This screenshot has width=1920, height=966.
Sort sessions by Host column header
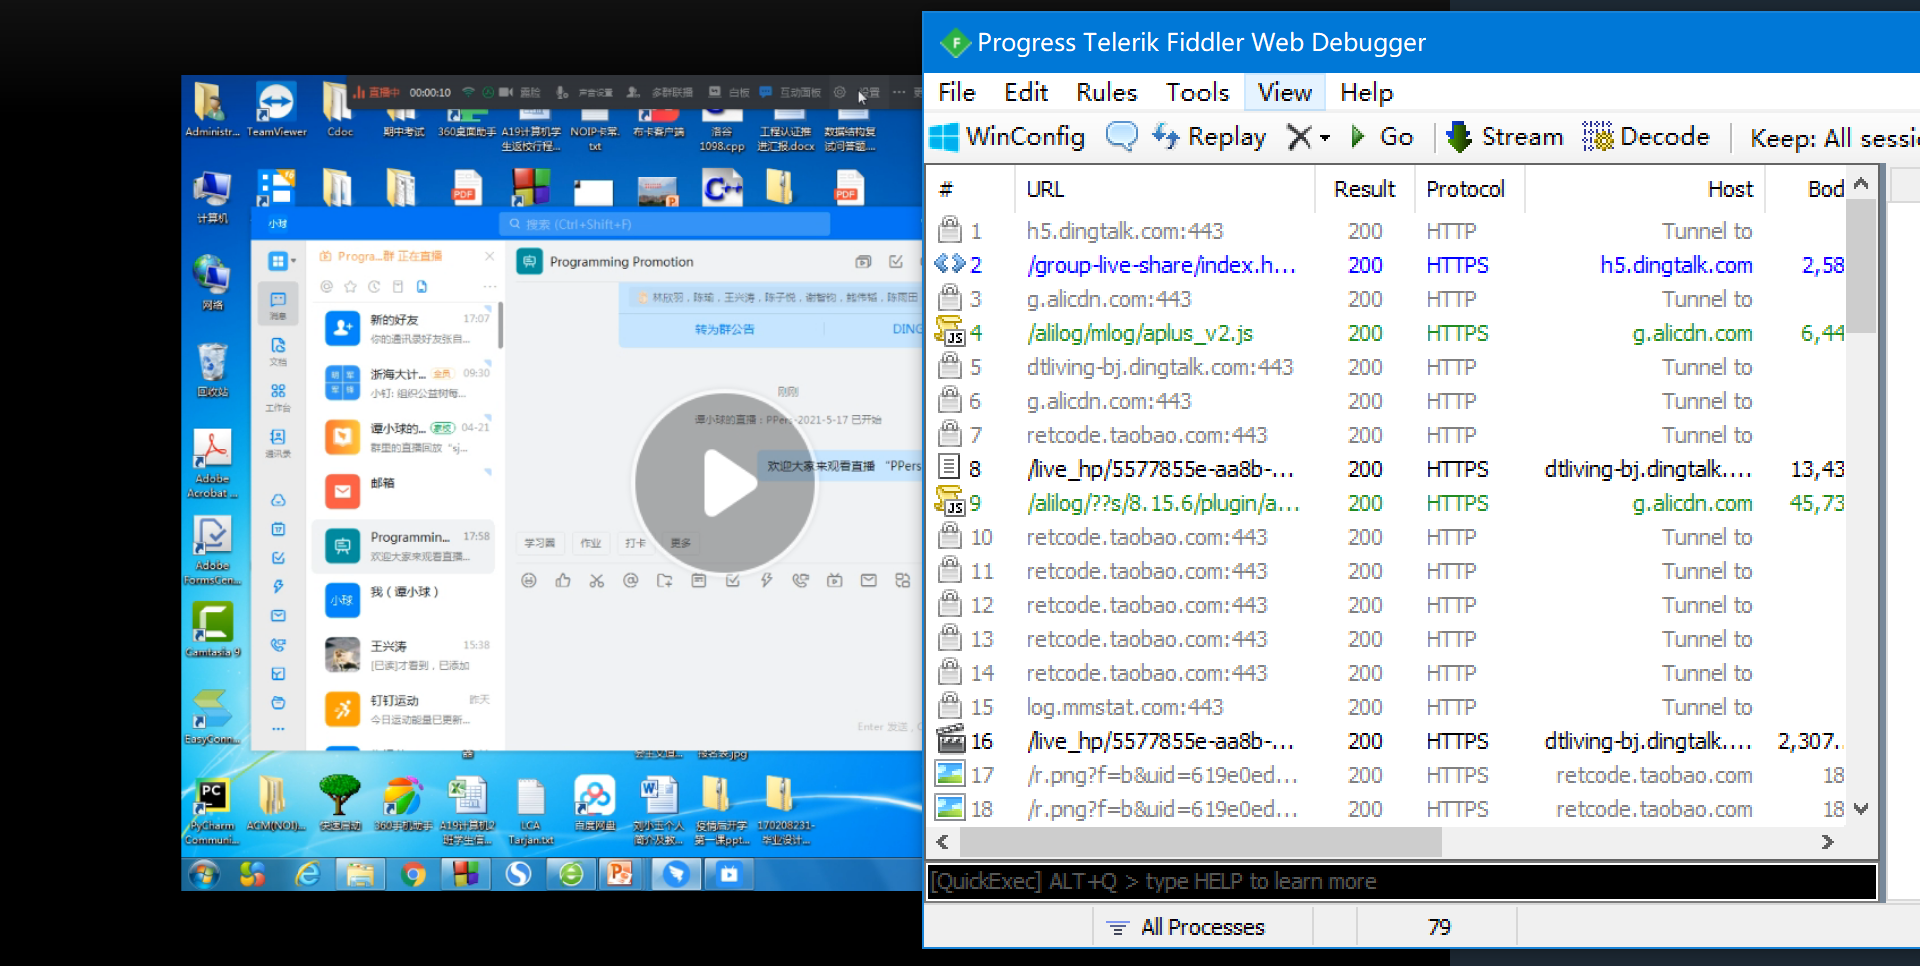click(1644, 189)
